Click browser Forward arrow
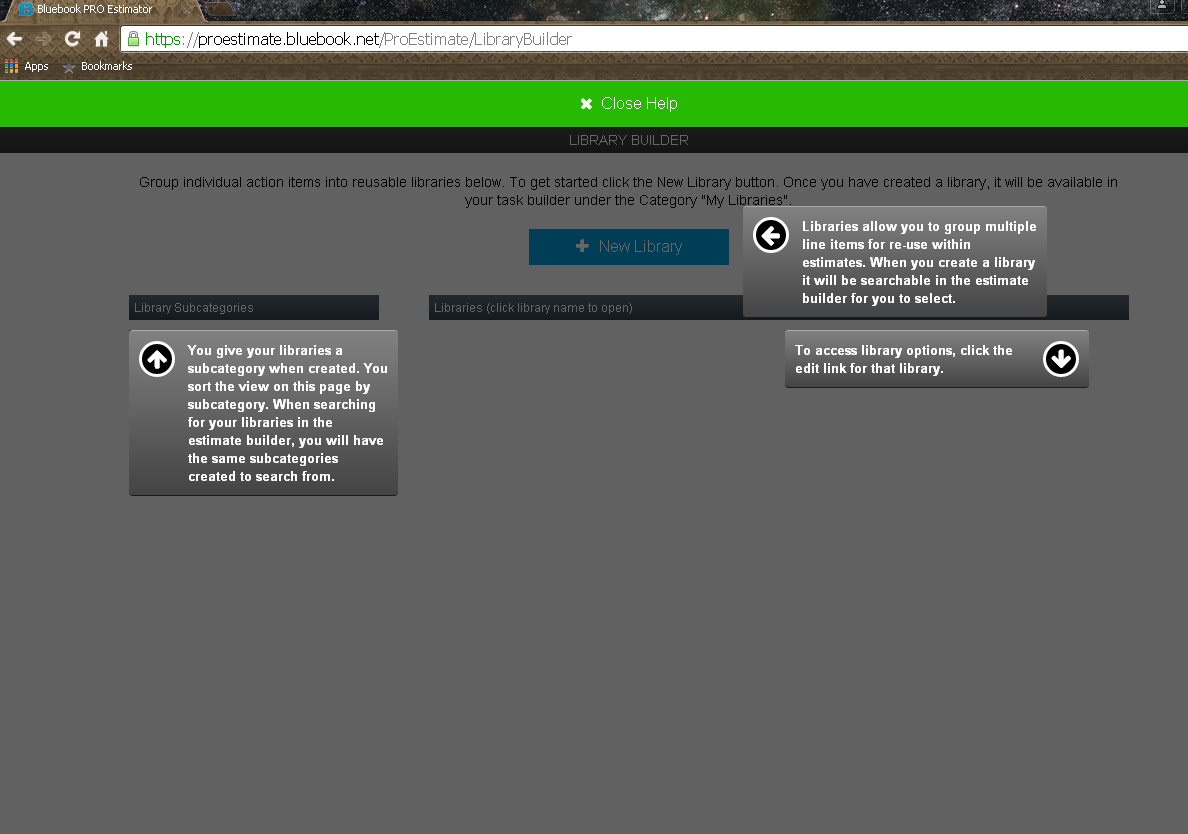The height and width of the screenshot is (834, 1188). (x=43, y=39)
